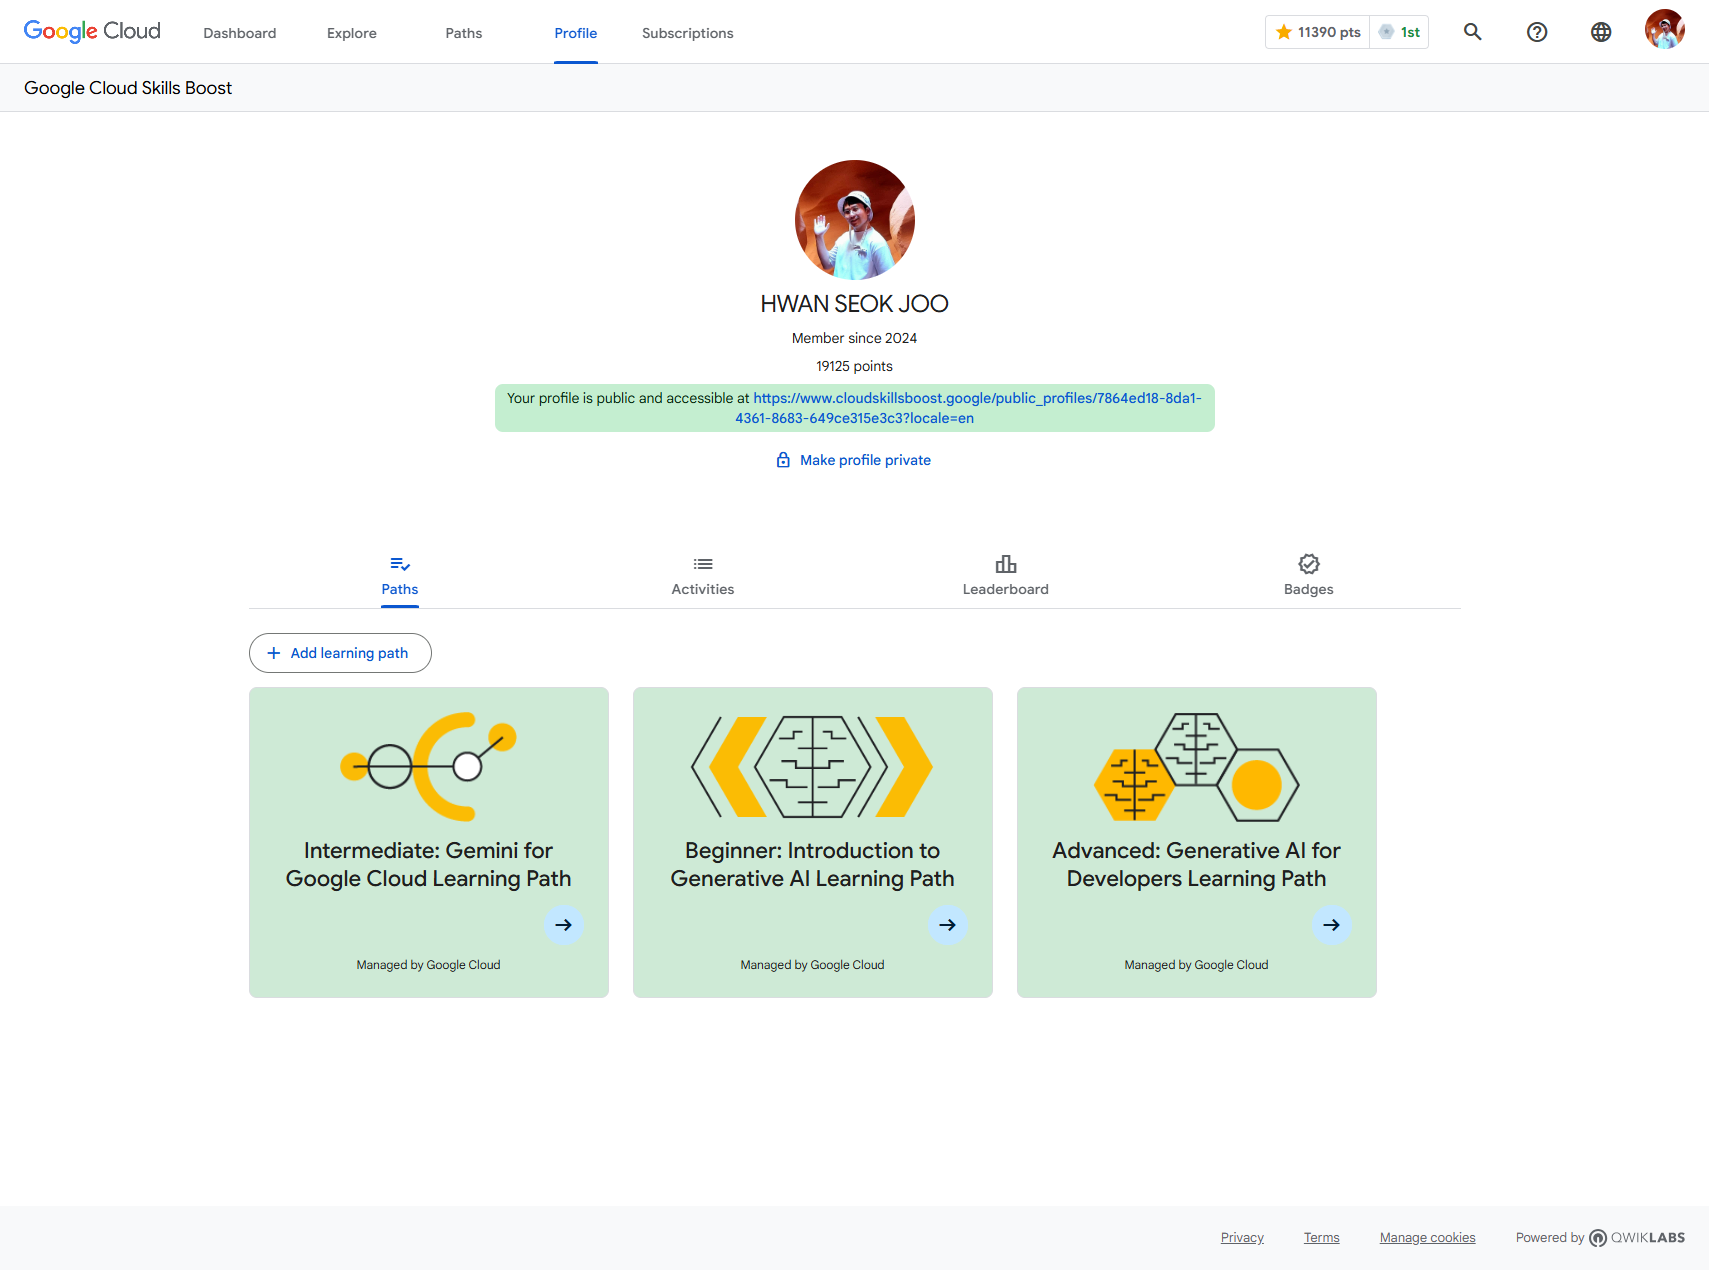Switch to the Leaderboard tab

pos(1006,577)
